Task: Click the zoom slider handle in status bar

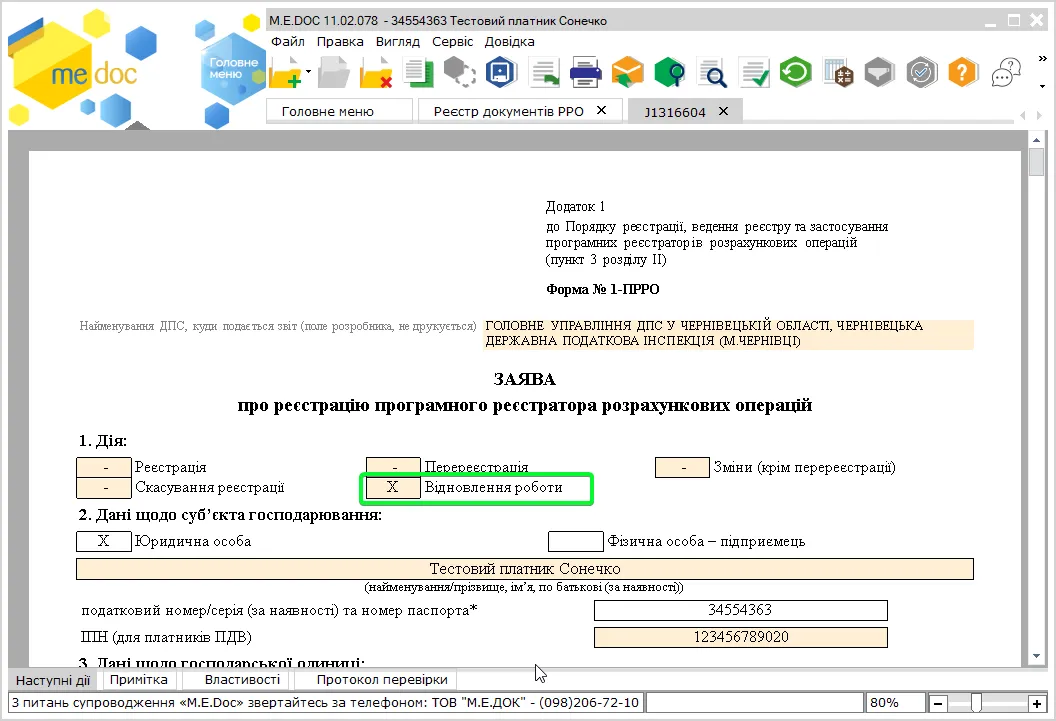Action: (x=975, y=703)
